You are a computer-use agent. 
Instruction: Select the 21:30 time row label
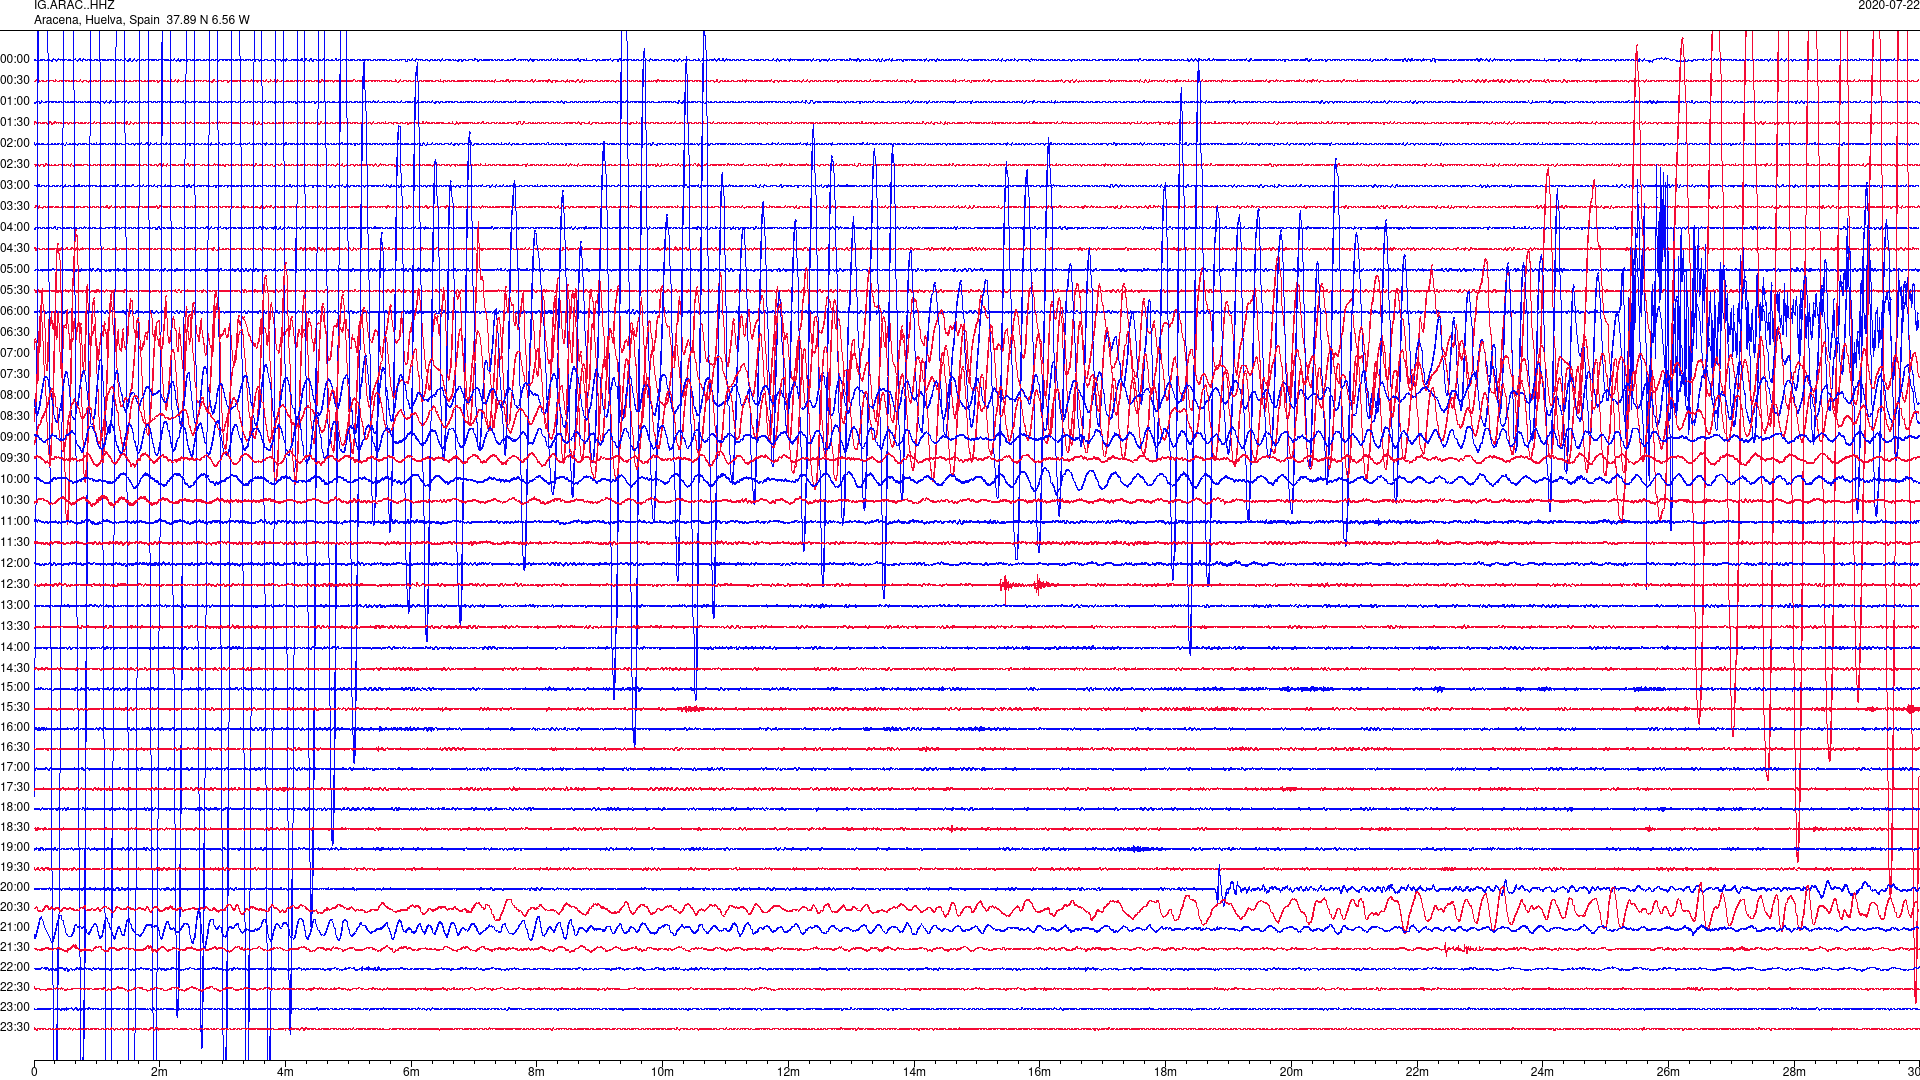15,948
